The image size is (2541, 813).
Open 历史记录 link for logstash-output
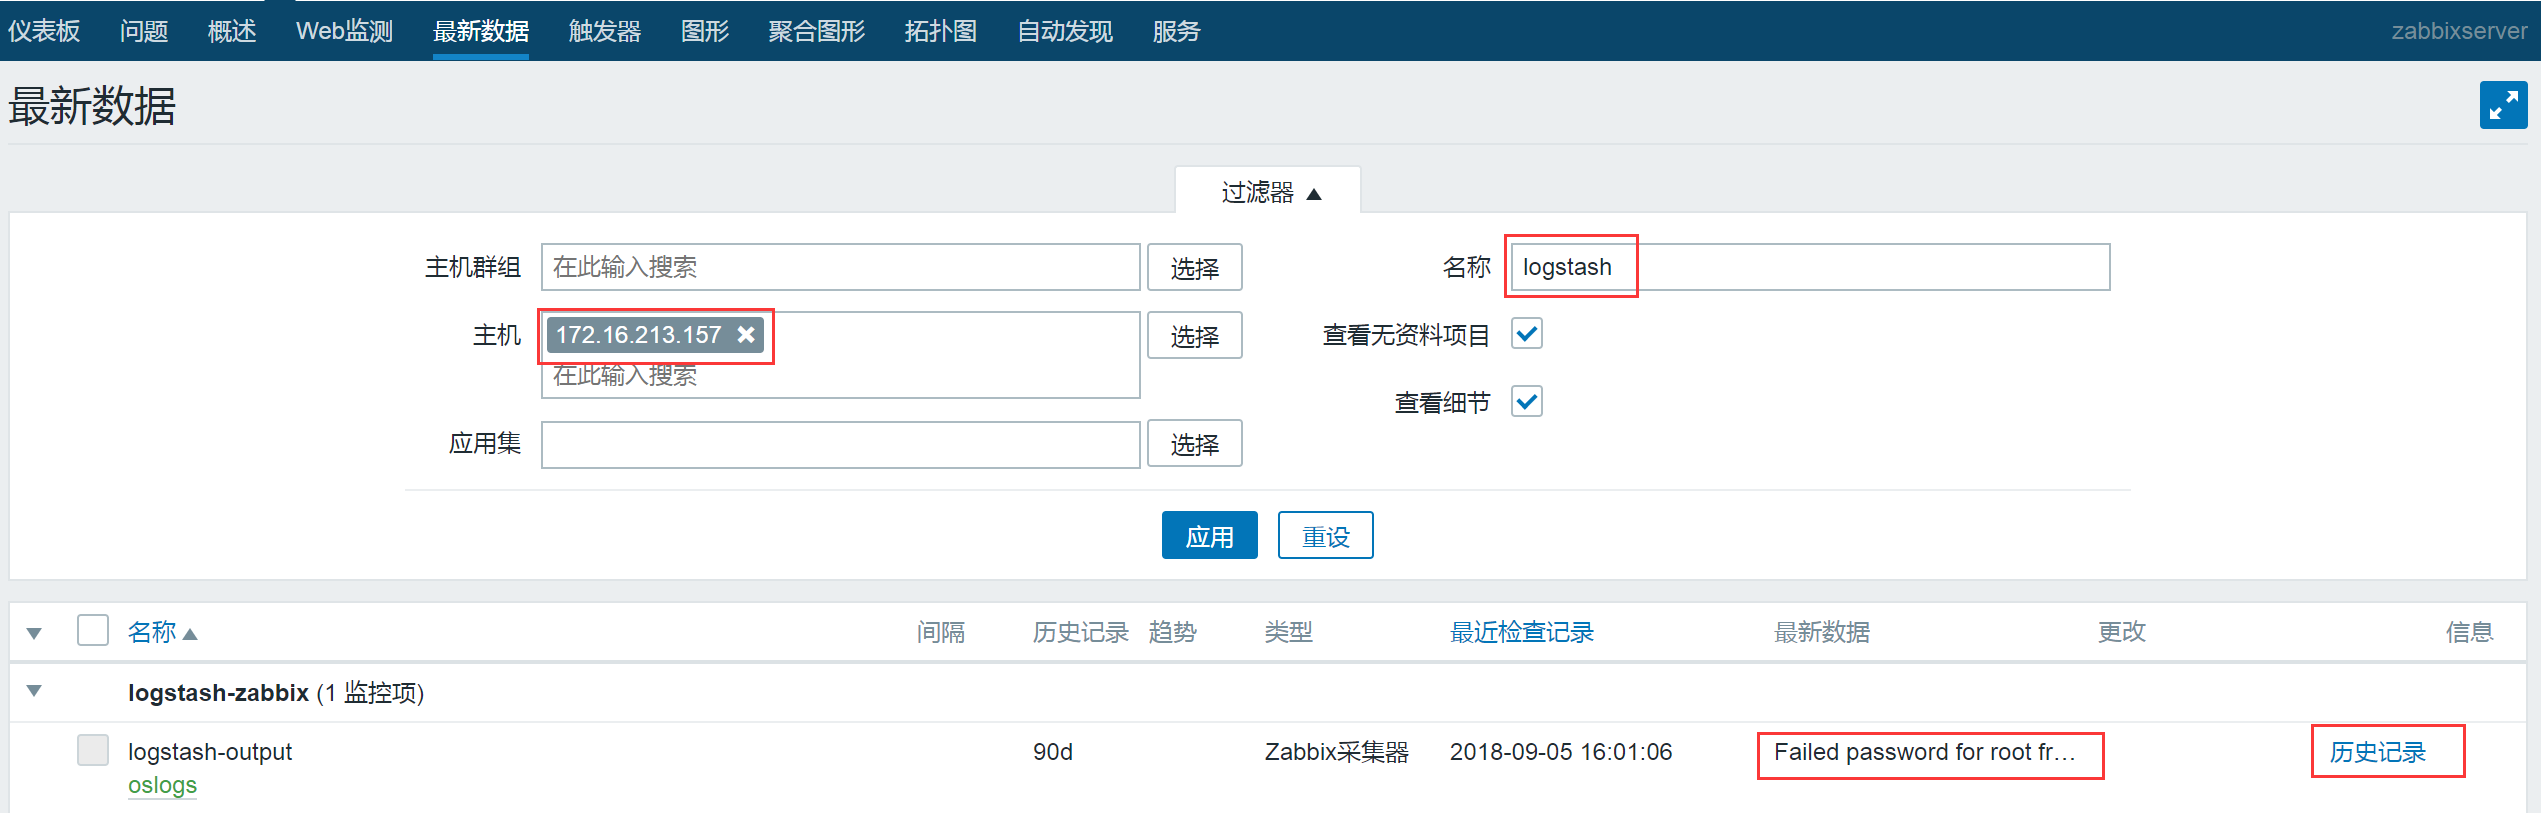click(x=2378, y=752)
